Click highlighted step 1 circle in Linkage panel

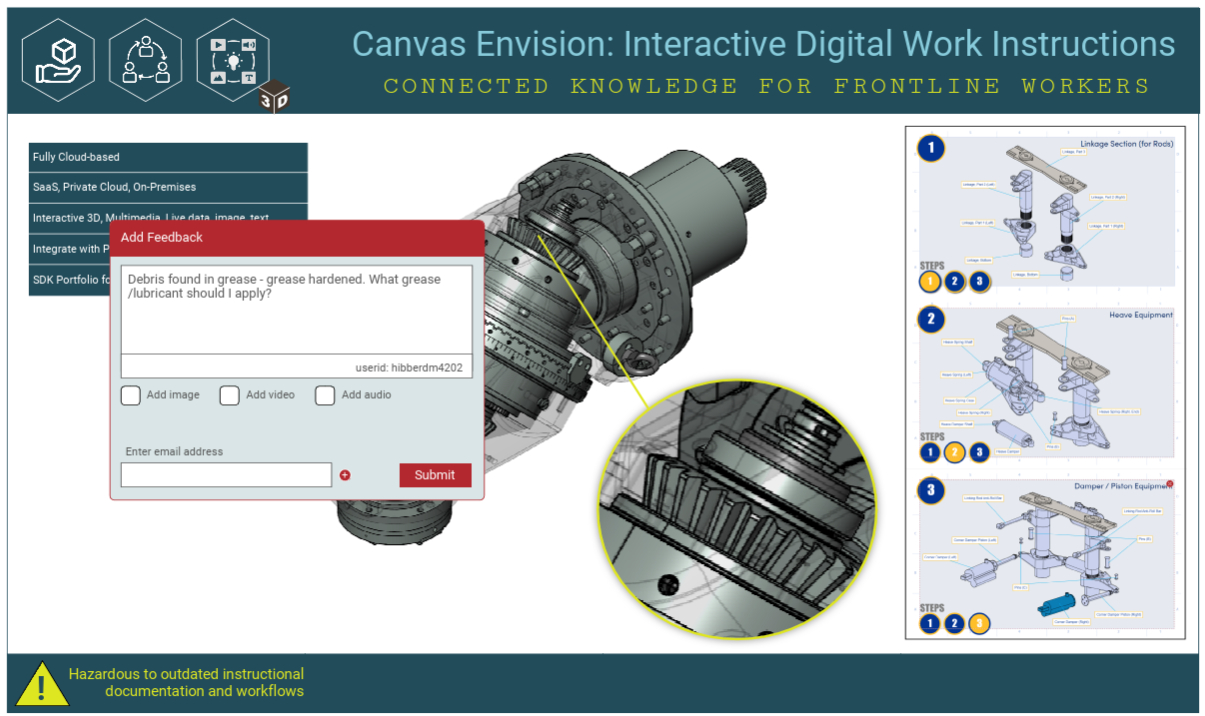pyautogui.click(x=930, y=282)
